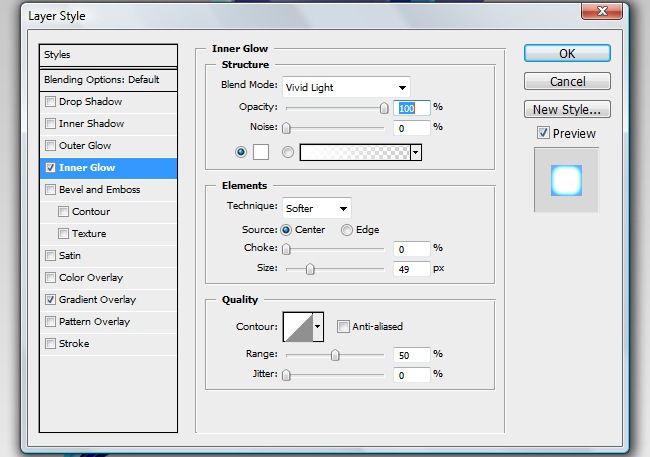Disable the Preview checkbox
Screen dimensions: 650x457
coord(543,133)
